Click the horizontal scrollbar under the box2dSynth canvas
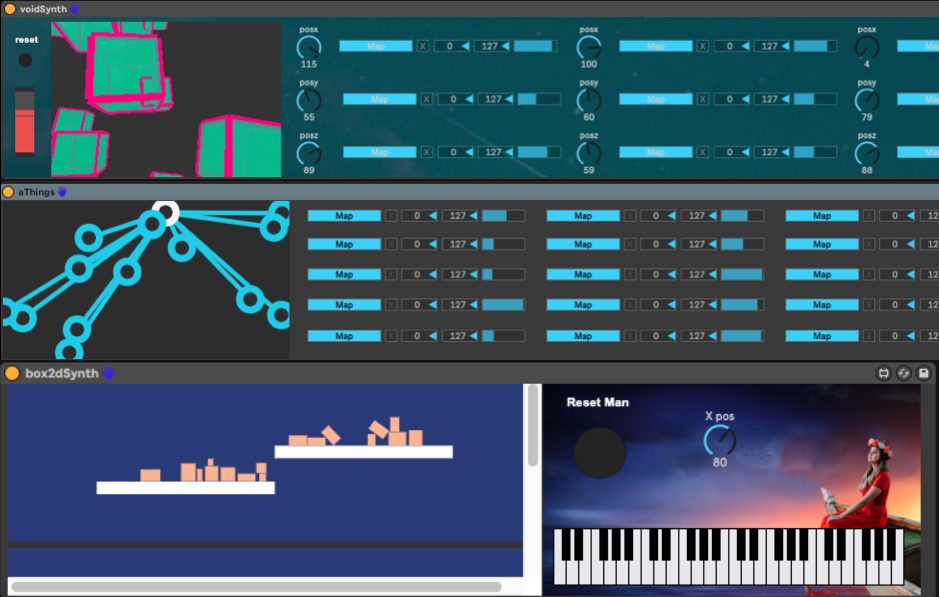 point(256,587)
